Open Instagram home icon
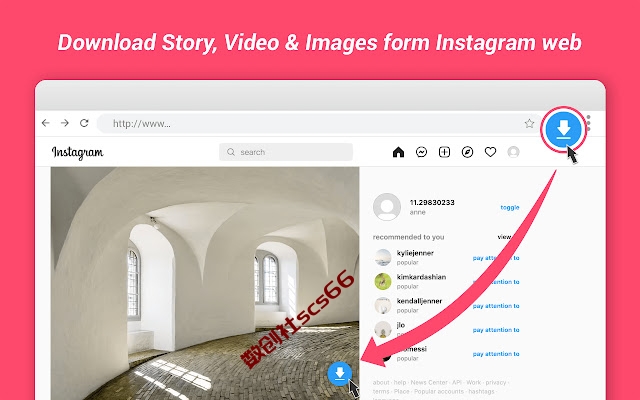 pos(398,152)
